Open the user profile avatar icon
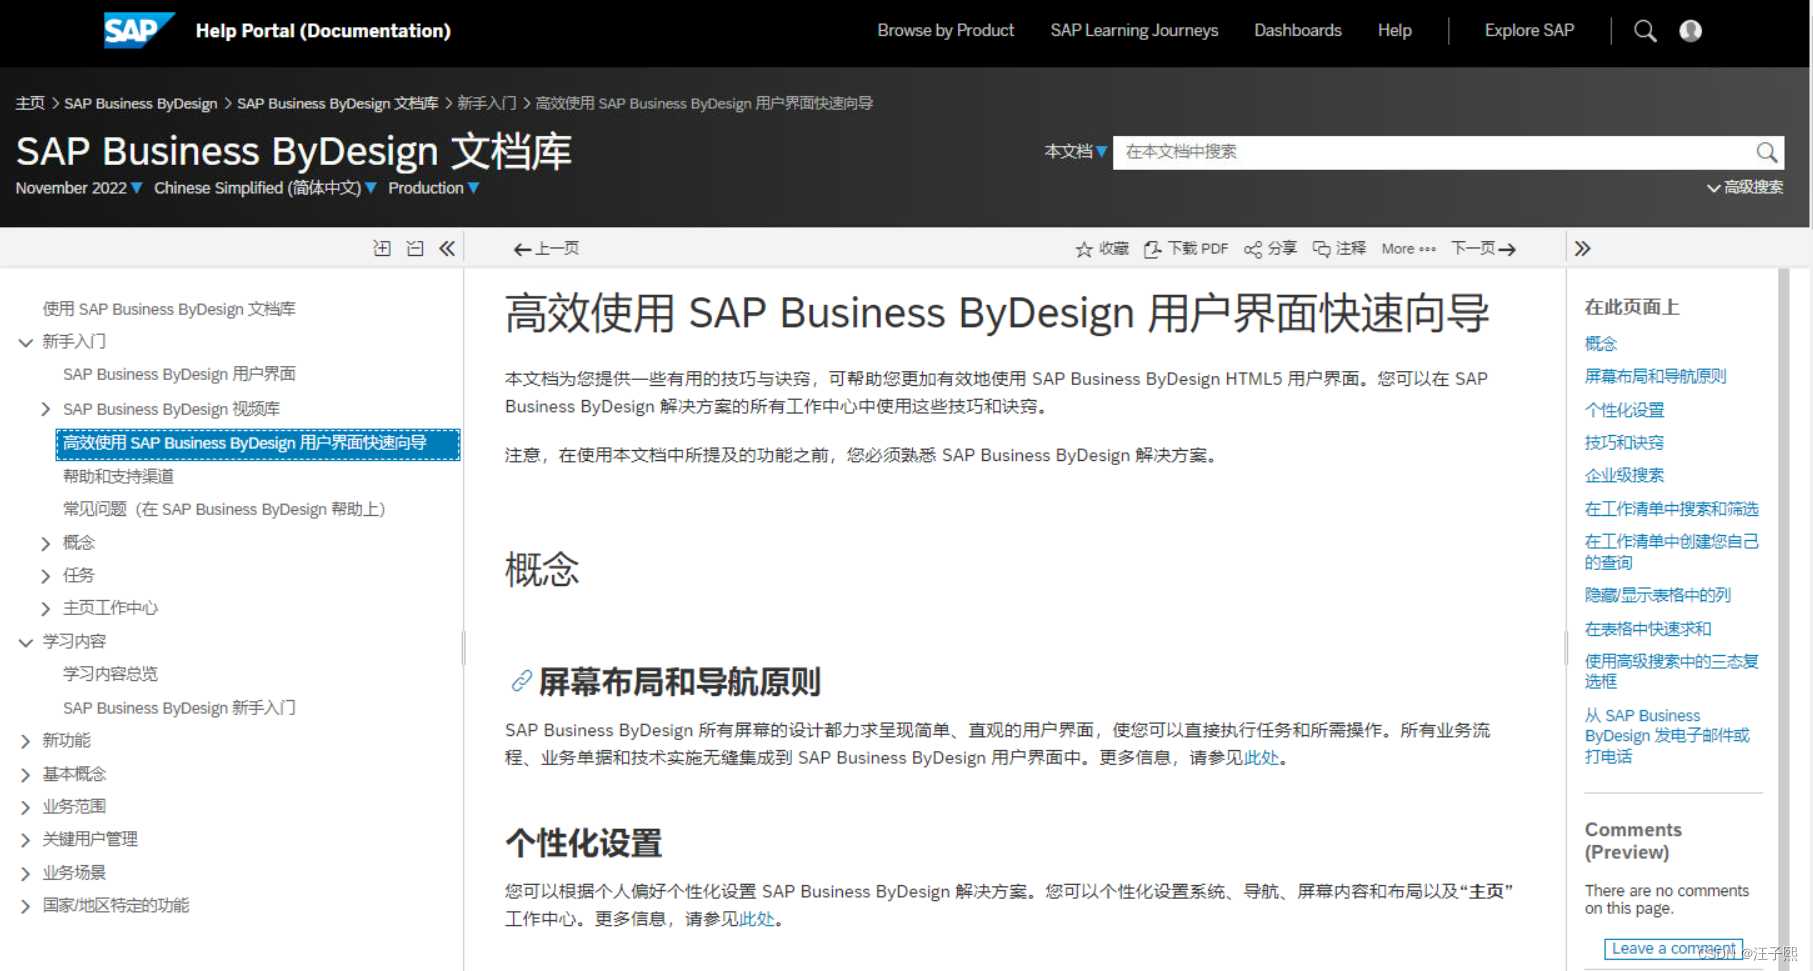This screenshot has width=1813, height=971. (1691, 31)
